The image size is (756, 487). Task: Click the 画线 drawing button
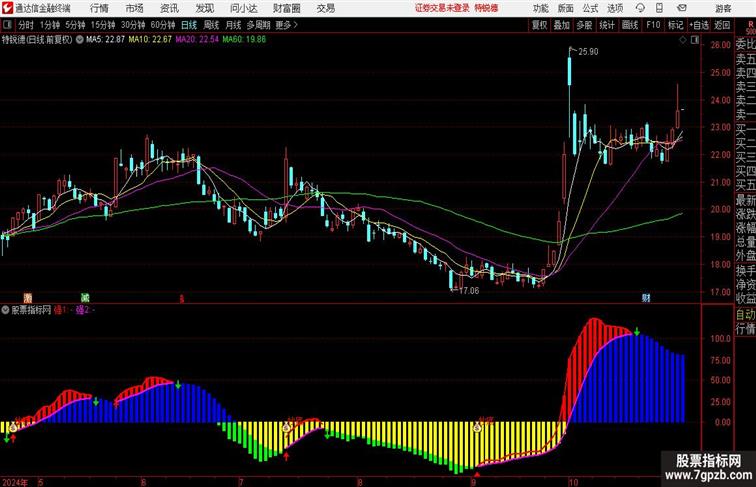(630, 25)
